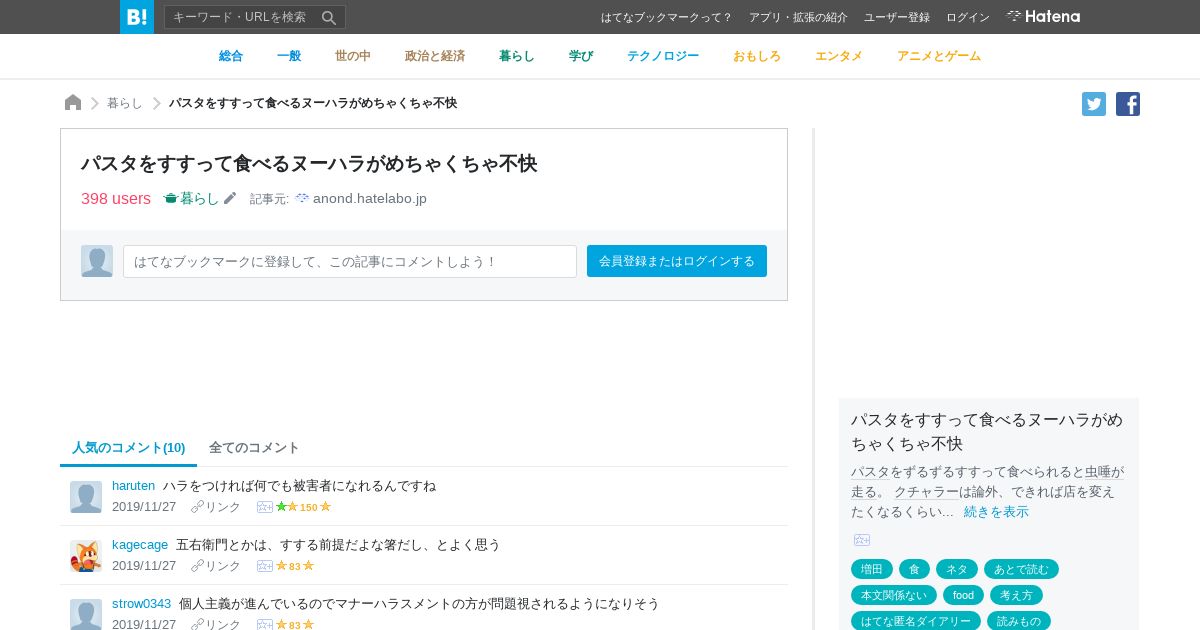Select the アニメとゲーム category menu
Image resolution: width=1200 pixels, height=630 pixels.
[939, 56]
